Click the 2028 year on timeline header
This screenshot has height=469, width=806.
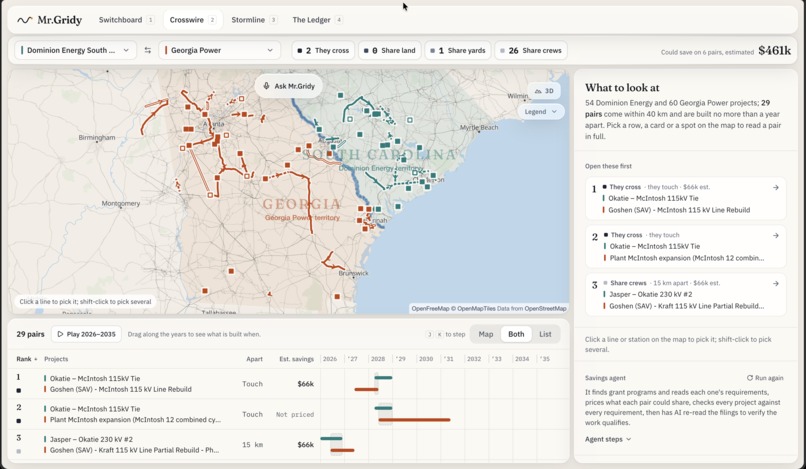click(378, 359)
